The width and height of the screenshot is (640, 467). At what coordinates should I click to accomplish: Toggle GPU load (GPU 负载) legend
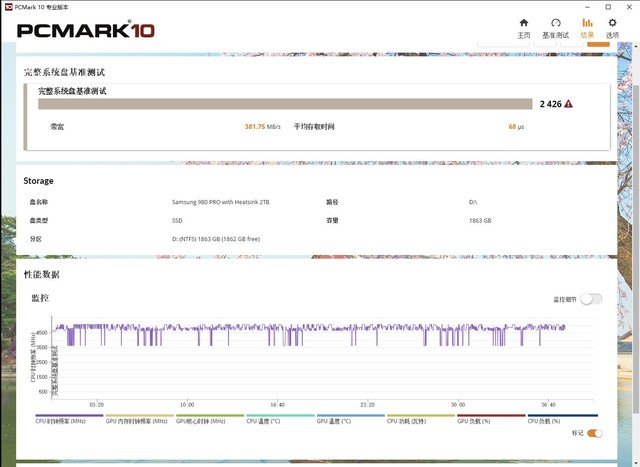coord(473,421)
